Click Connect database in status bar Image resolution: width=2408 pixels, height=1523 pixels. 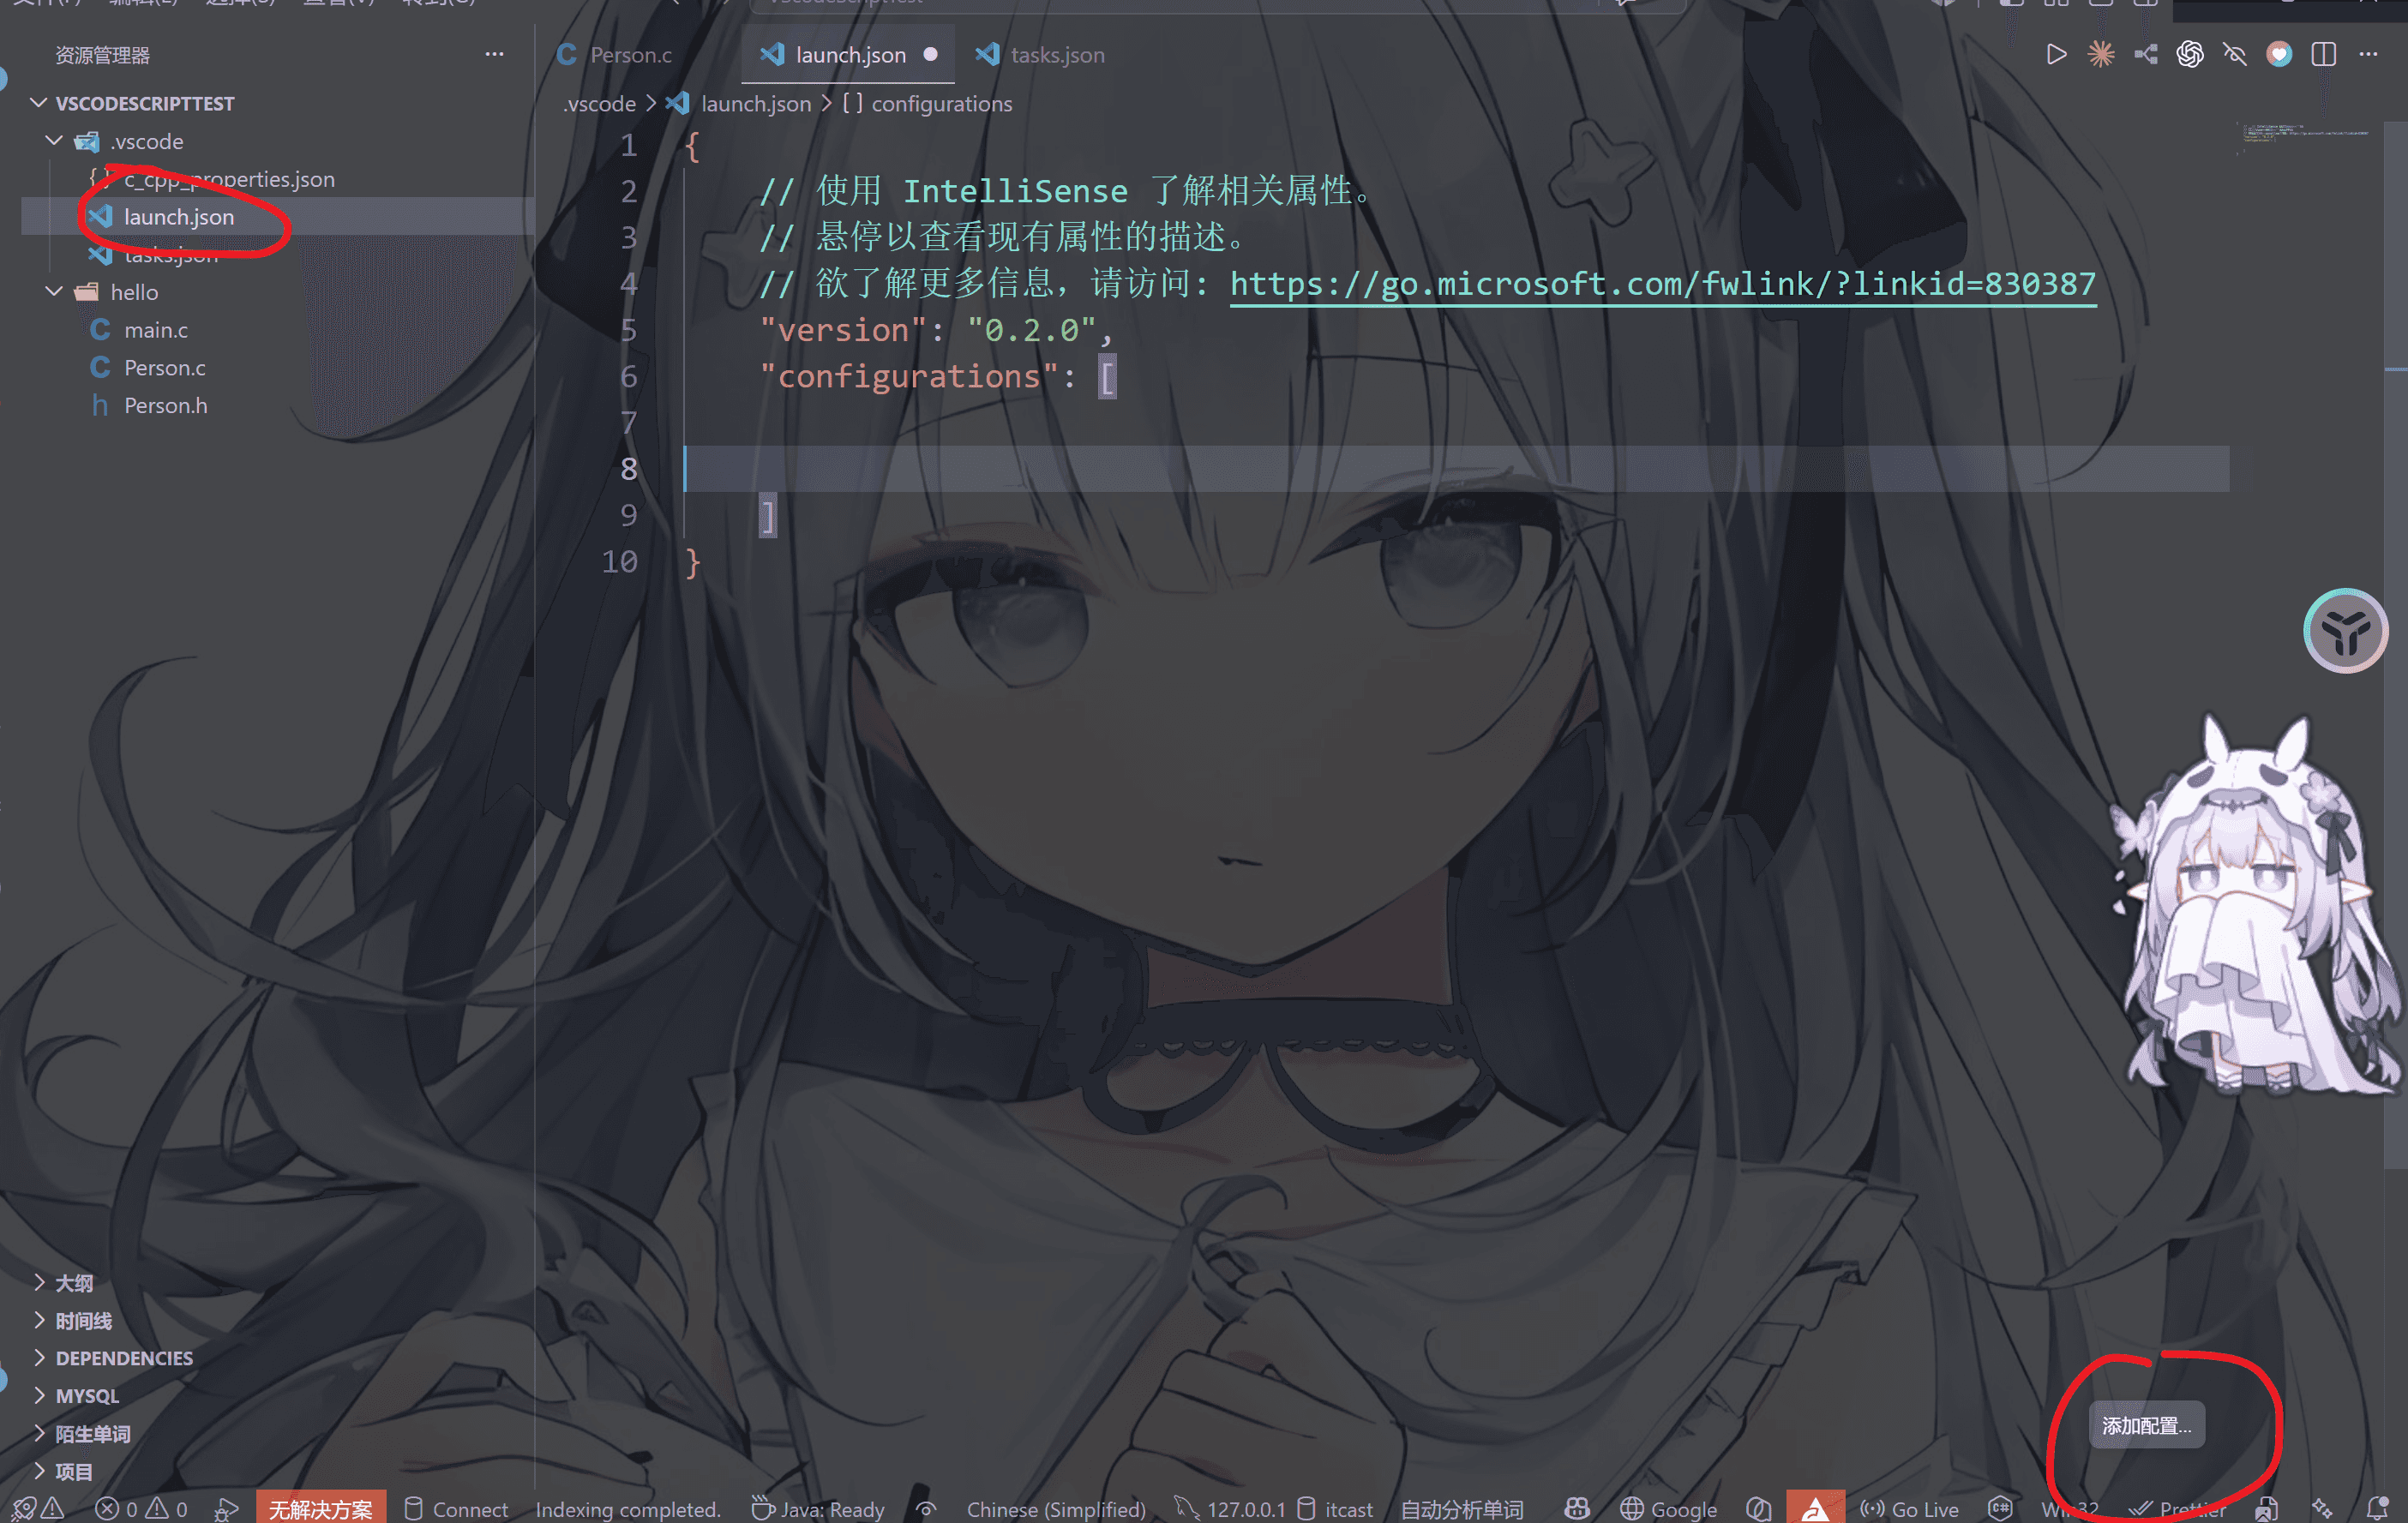pyautogui.click(x=456, y=1509)
